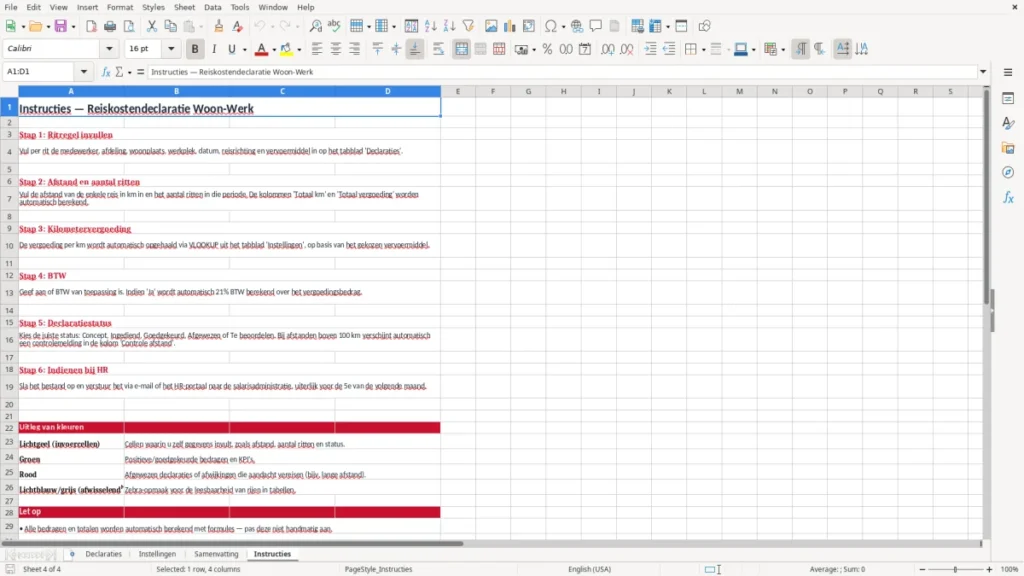Toggle Italic formatting

214,49
